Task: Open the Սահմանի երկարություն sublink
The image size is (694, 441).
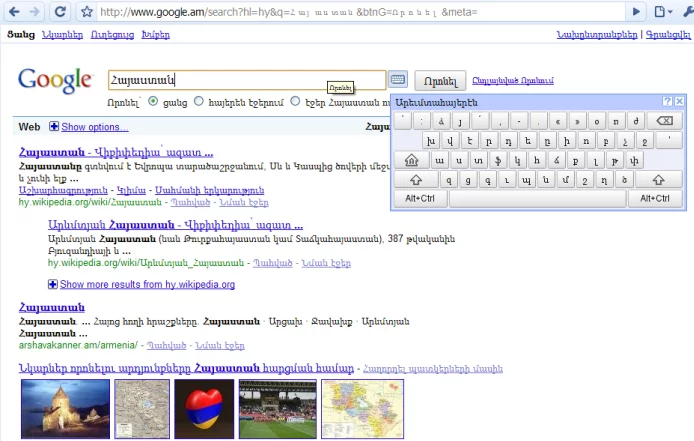Action: [209, 190]
